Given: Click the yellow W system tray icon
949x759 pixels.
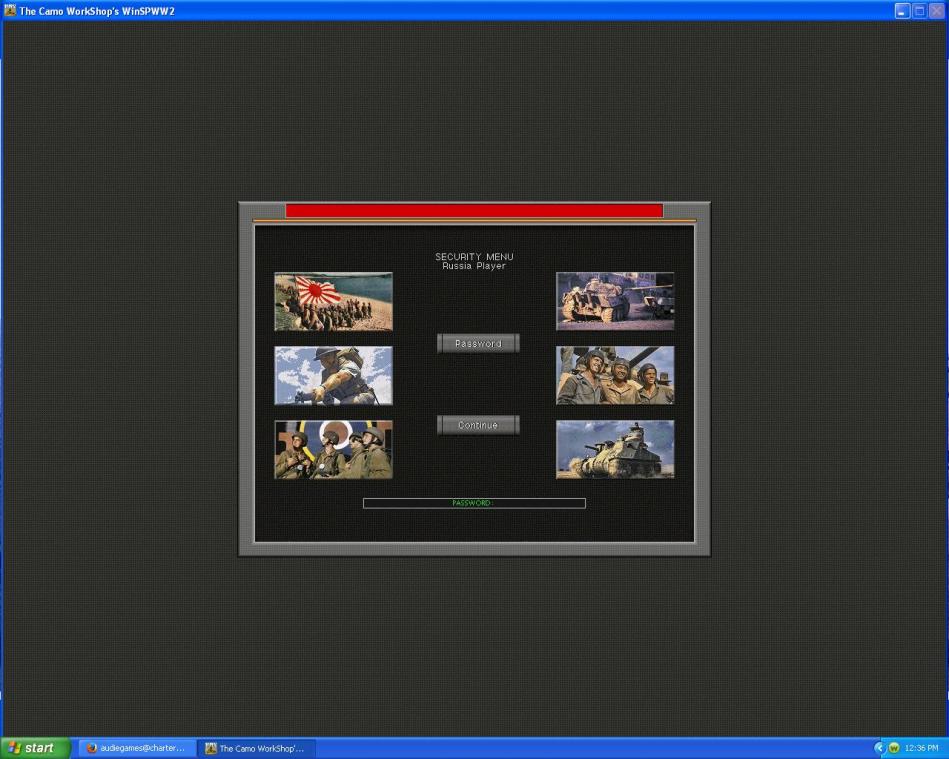Looking at the screenshot, I should 894,748.
